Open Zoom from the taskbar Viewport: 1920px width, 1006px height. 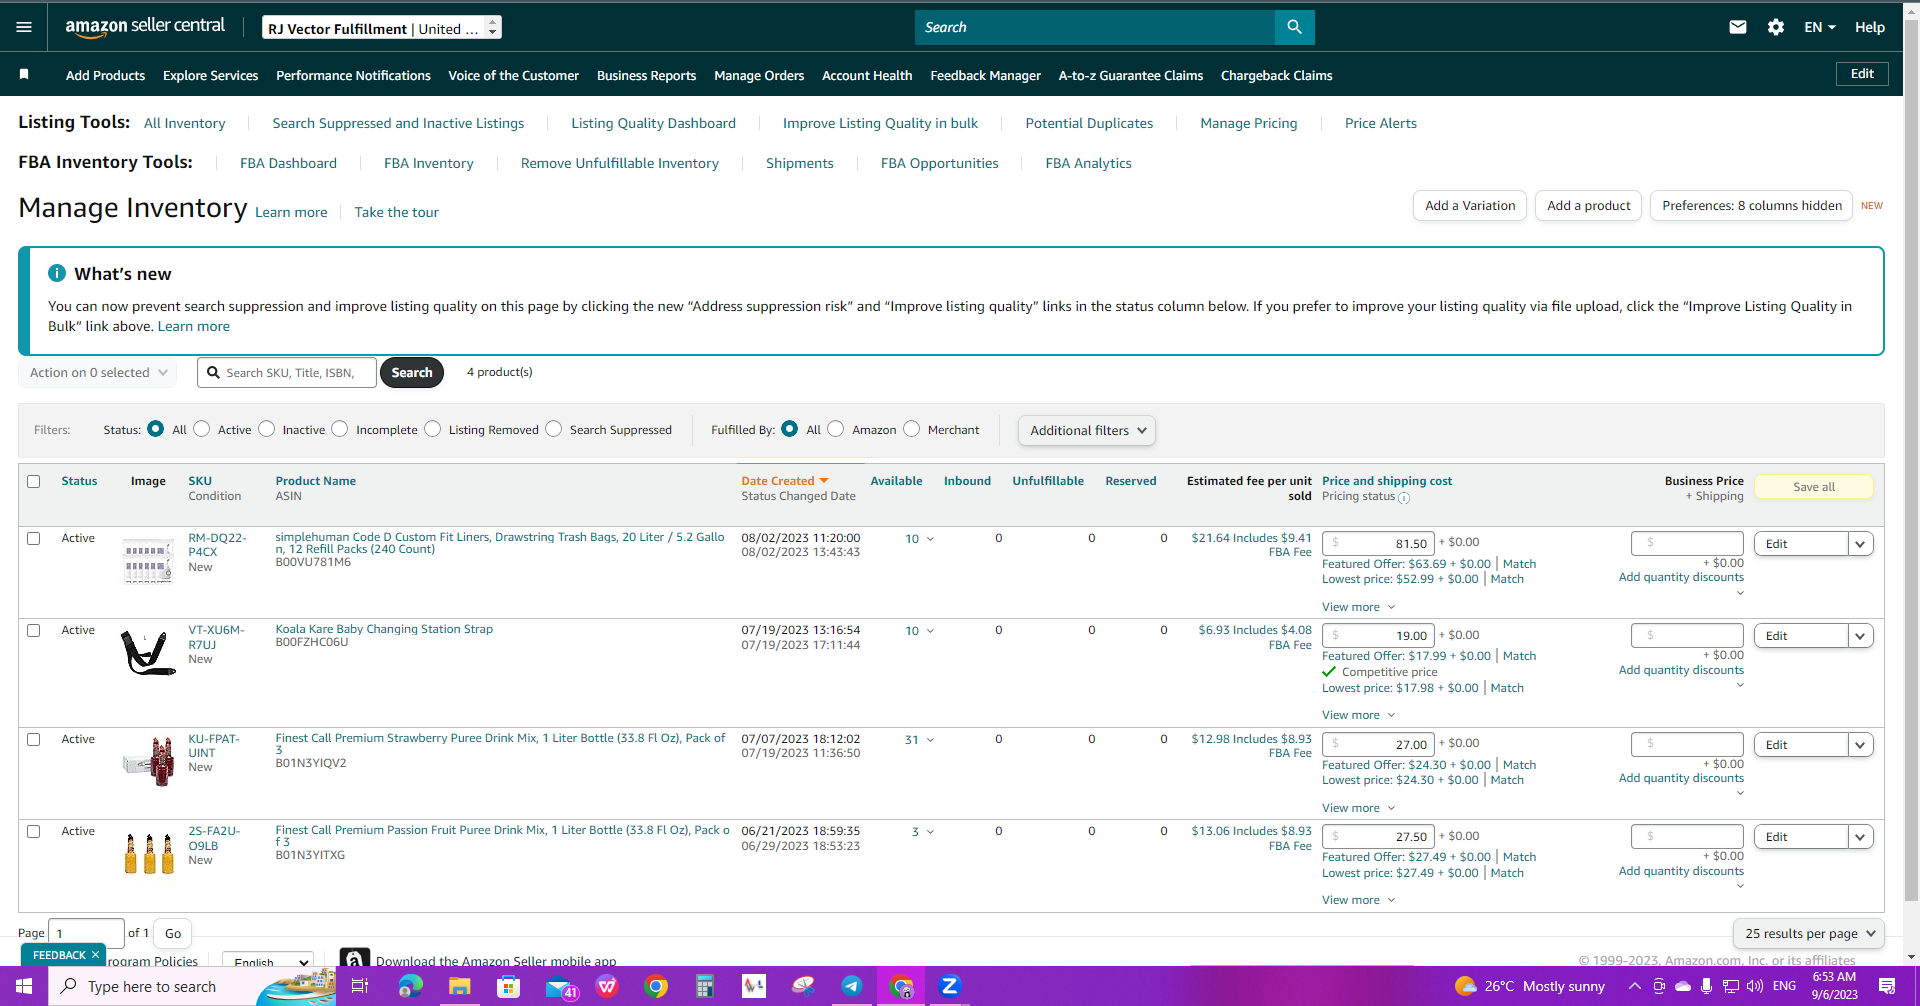pyautogui.click(x=949, y=986)
